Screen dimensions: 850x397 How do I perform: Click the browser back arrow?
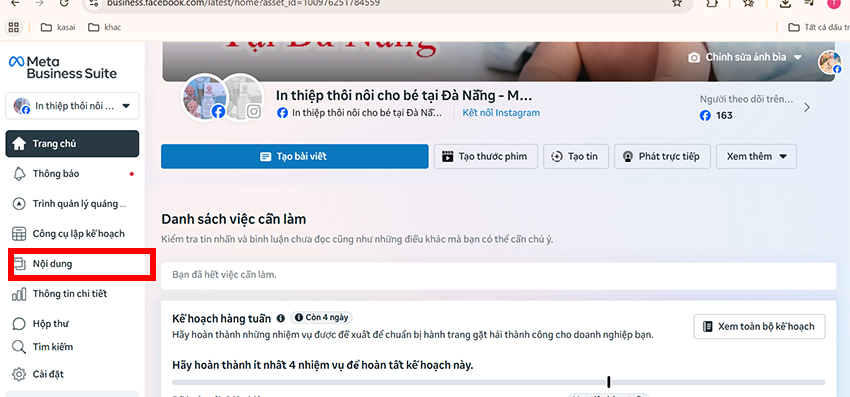(15, 3)
